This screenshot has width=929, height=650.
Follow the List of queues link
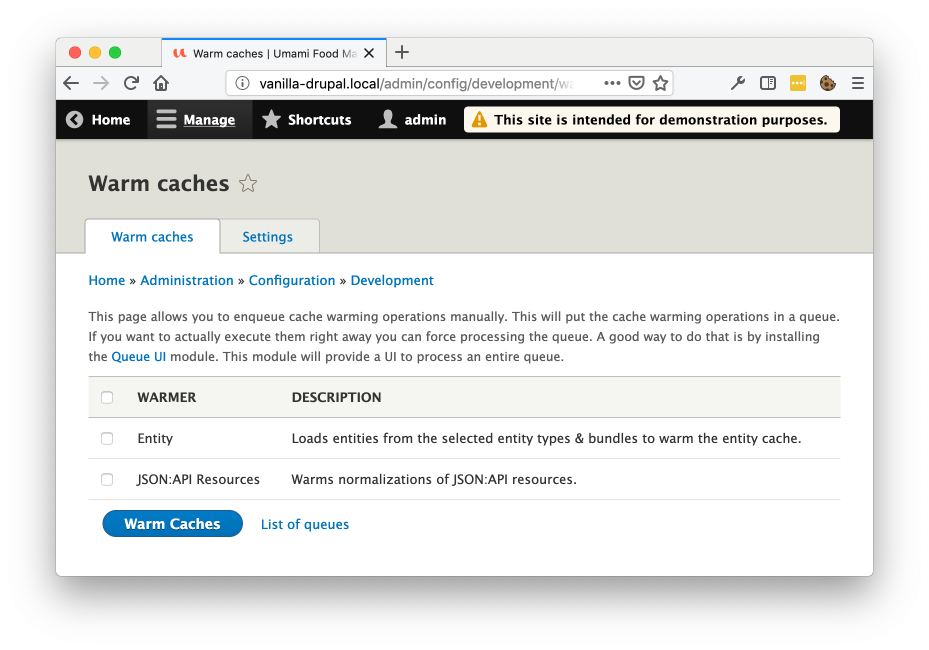coord(305,524)
